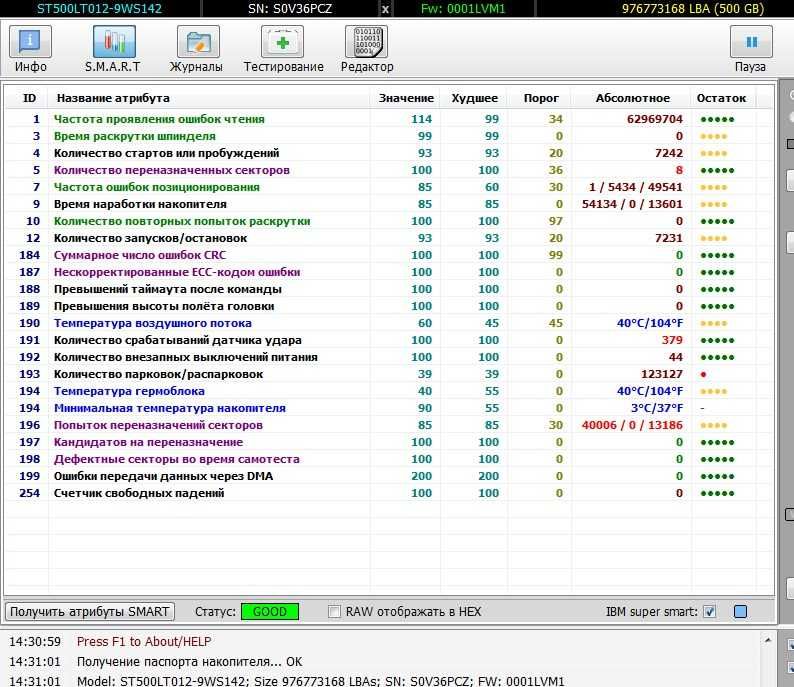794x687 pixels.
Task: Click log line Получение паспорта накопителя... OK
Action: point(189,662)
